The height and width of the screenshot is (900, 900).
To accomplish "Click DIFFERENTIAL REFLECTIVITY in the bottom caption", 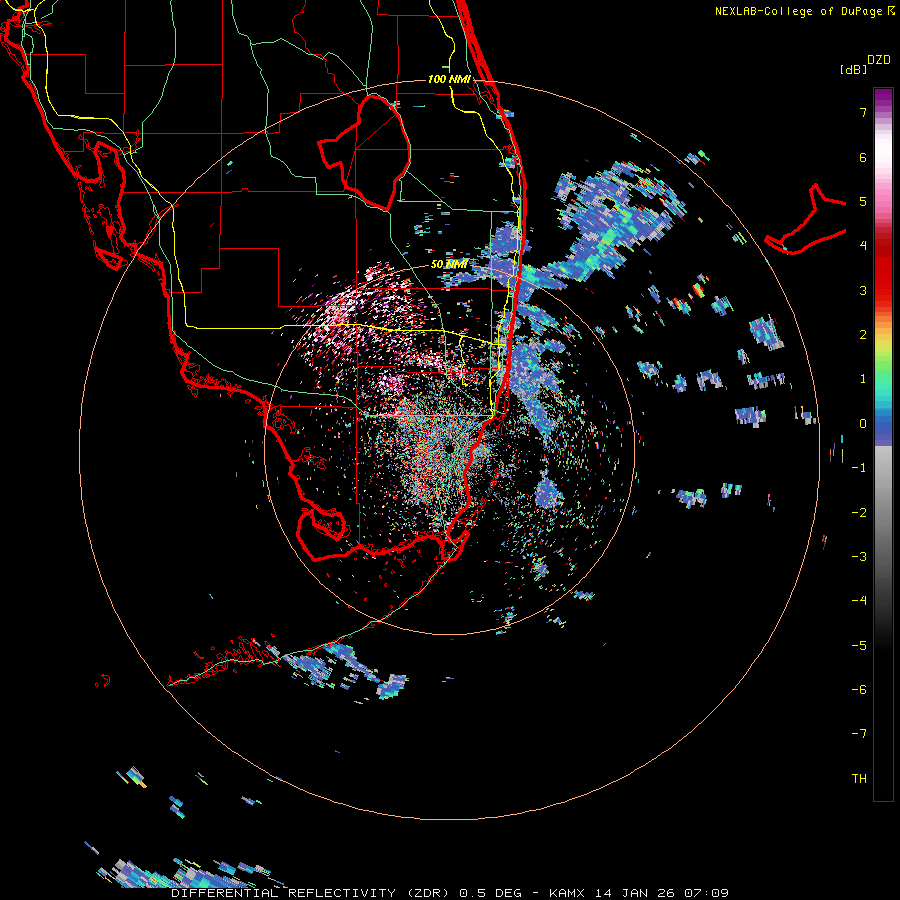I will coord(284,893).
